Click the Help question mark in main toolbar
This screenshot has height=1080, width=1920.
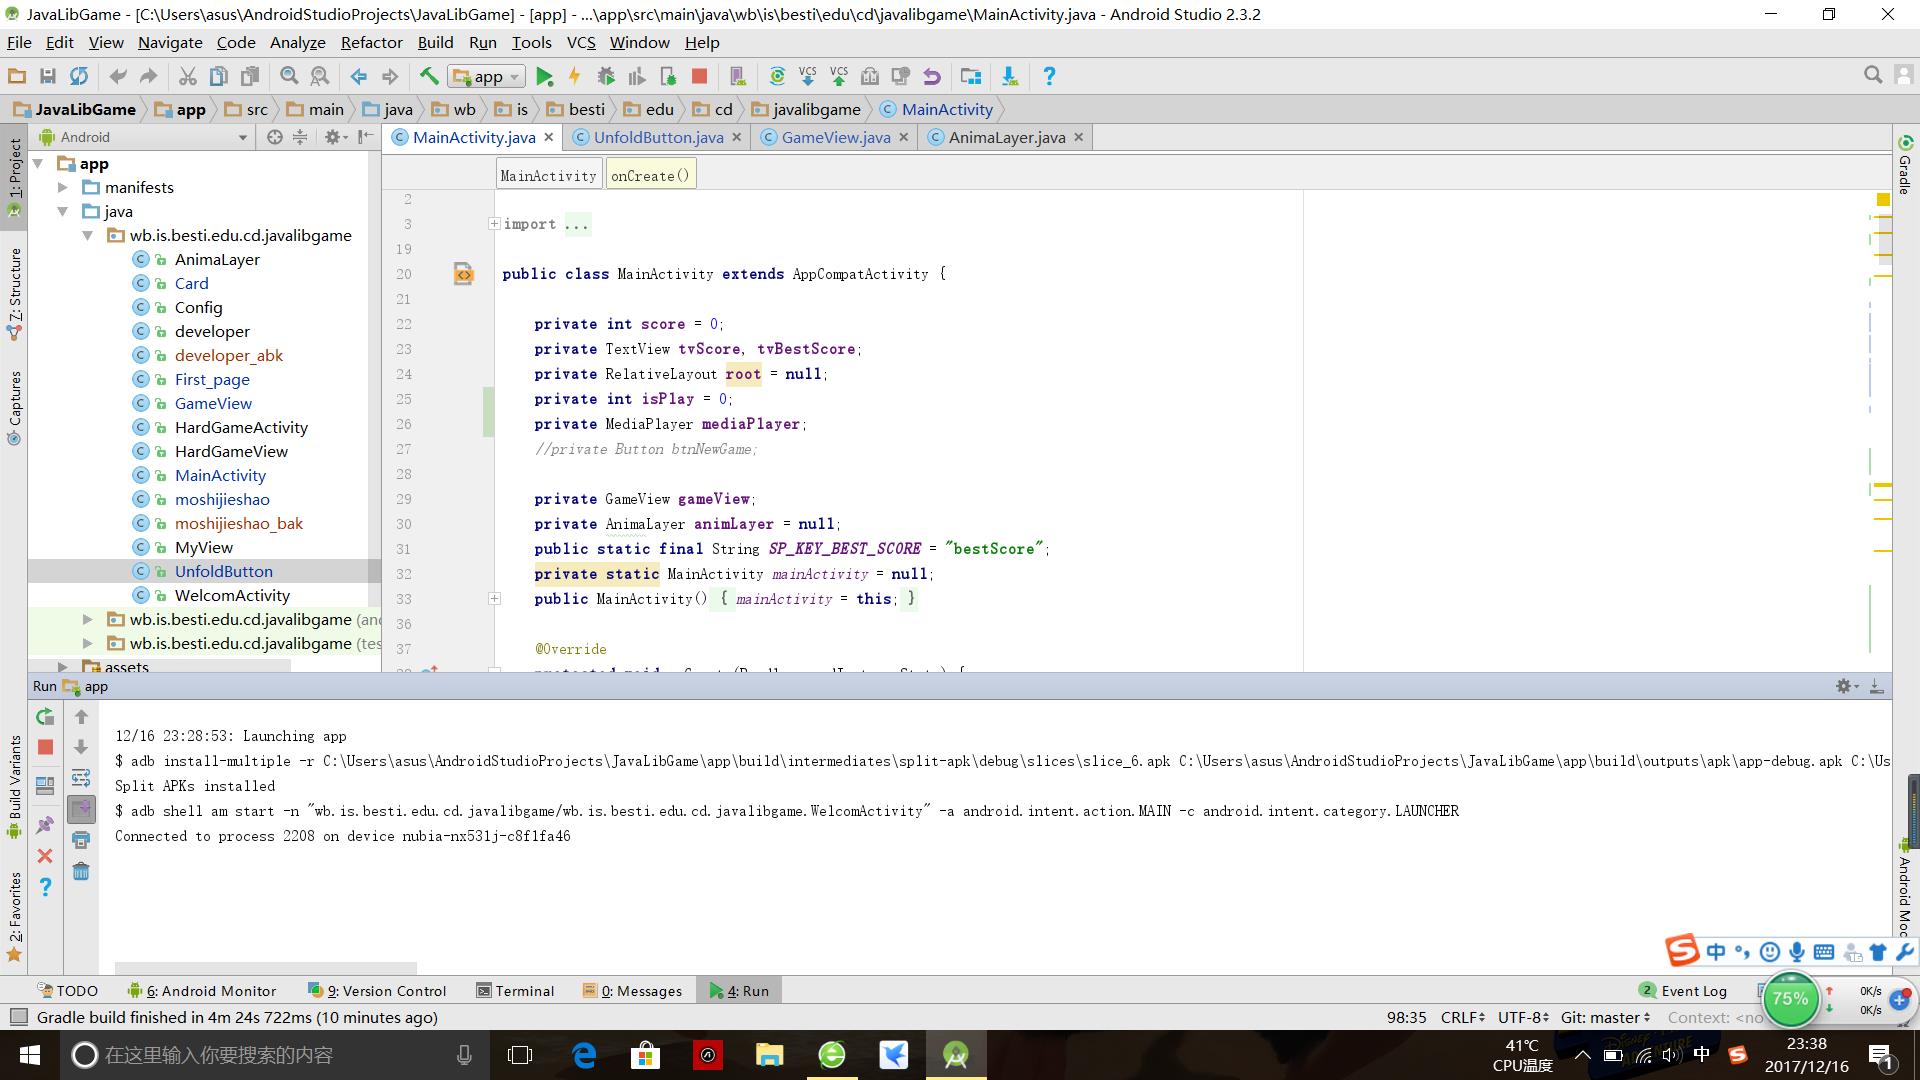tap(1048, 76)
